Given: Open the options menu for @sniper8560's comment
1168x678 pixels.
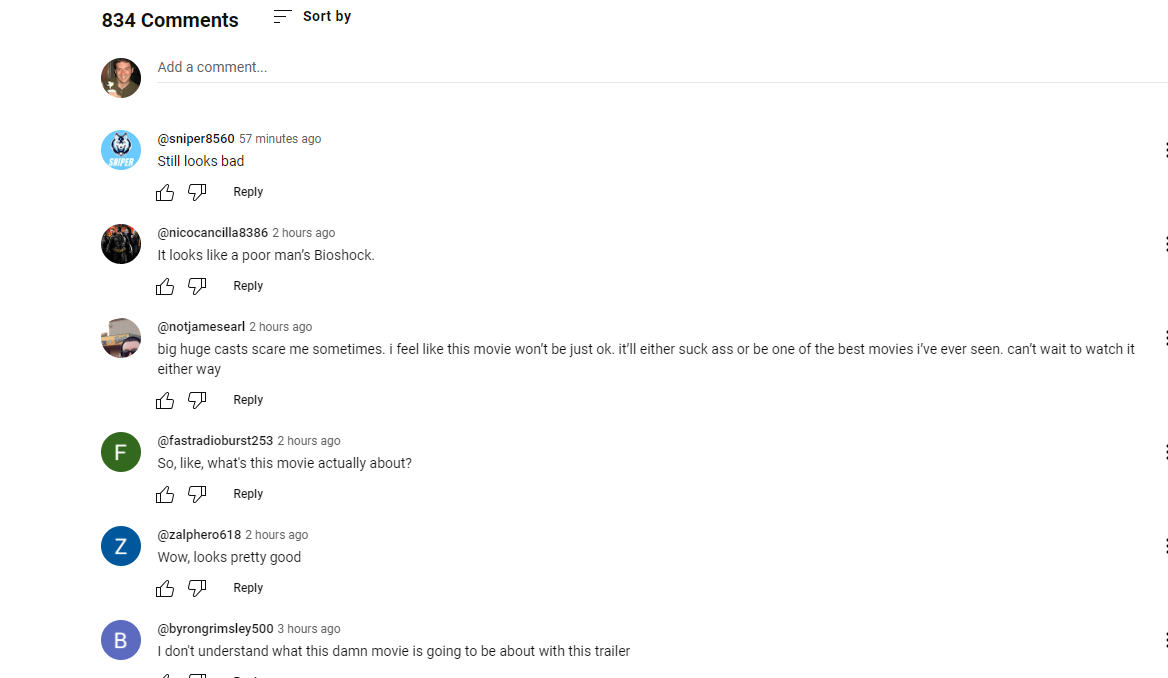Looking at the screenshot, I should pos(1165,150).
